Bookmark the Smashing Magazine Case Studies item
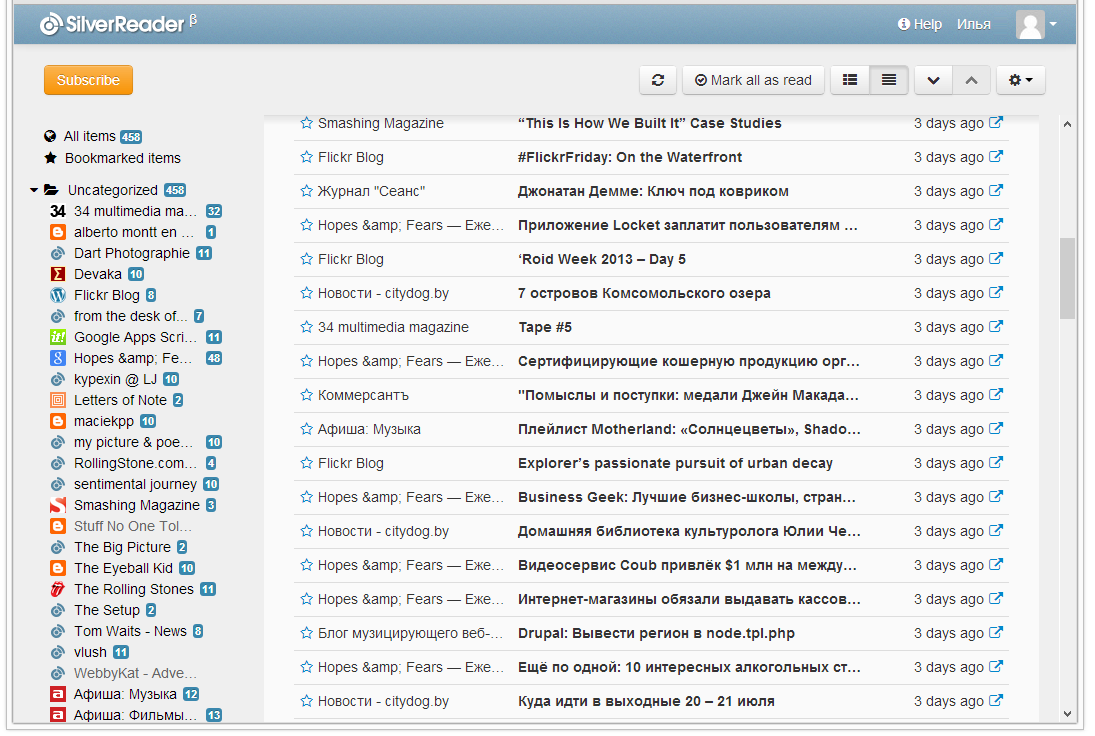1095x736 pixels. (306, 123)
